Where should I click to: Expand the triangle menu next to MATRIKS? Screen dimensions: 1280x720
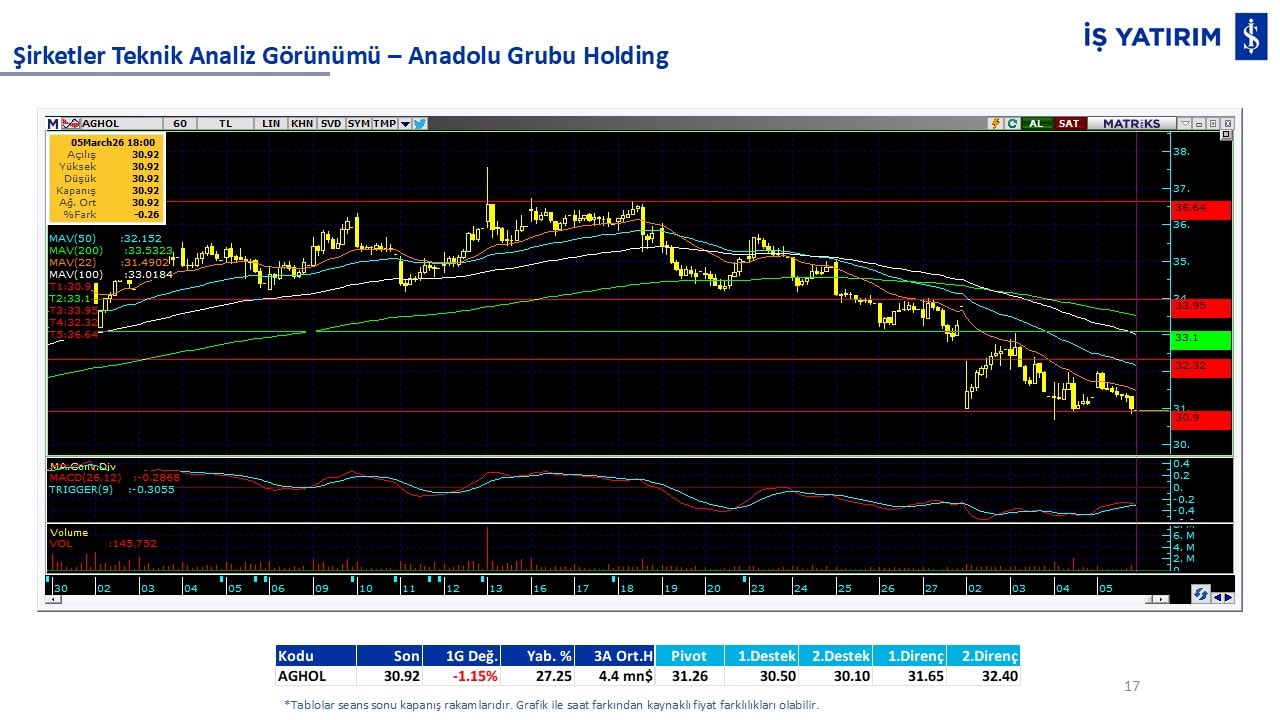(1185, 124)
